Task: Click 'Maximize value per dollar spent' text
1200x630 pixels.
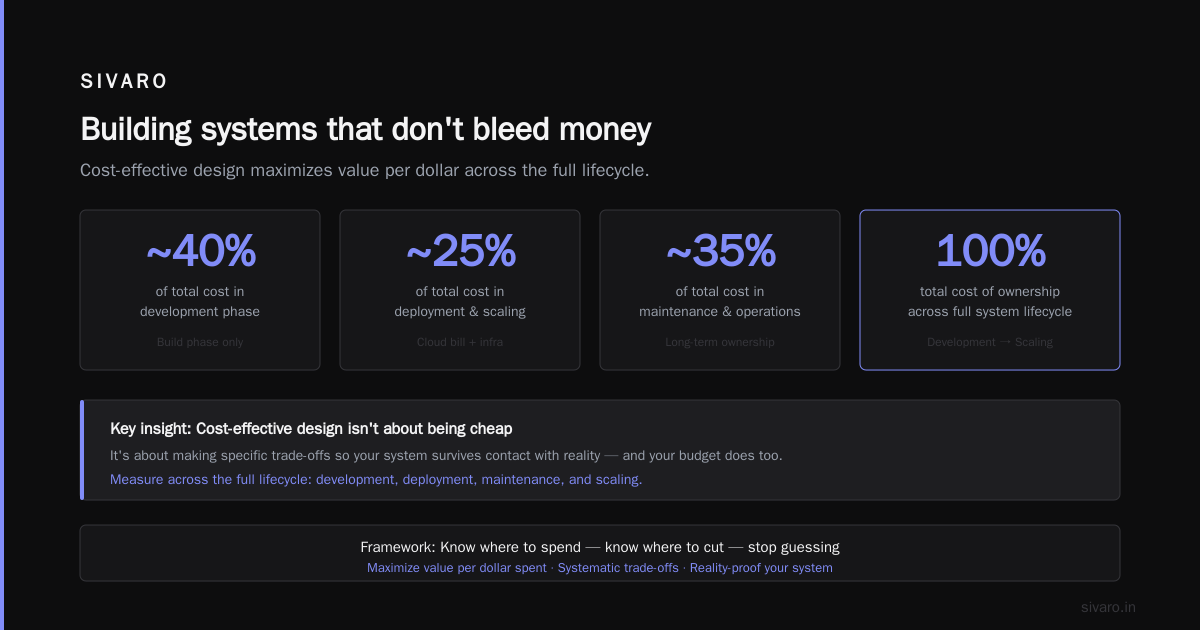Action: pos(457,568)
